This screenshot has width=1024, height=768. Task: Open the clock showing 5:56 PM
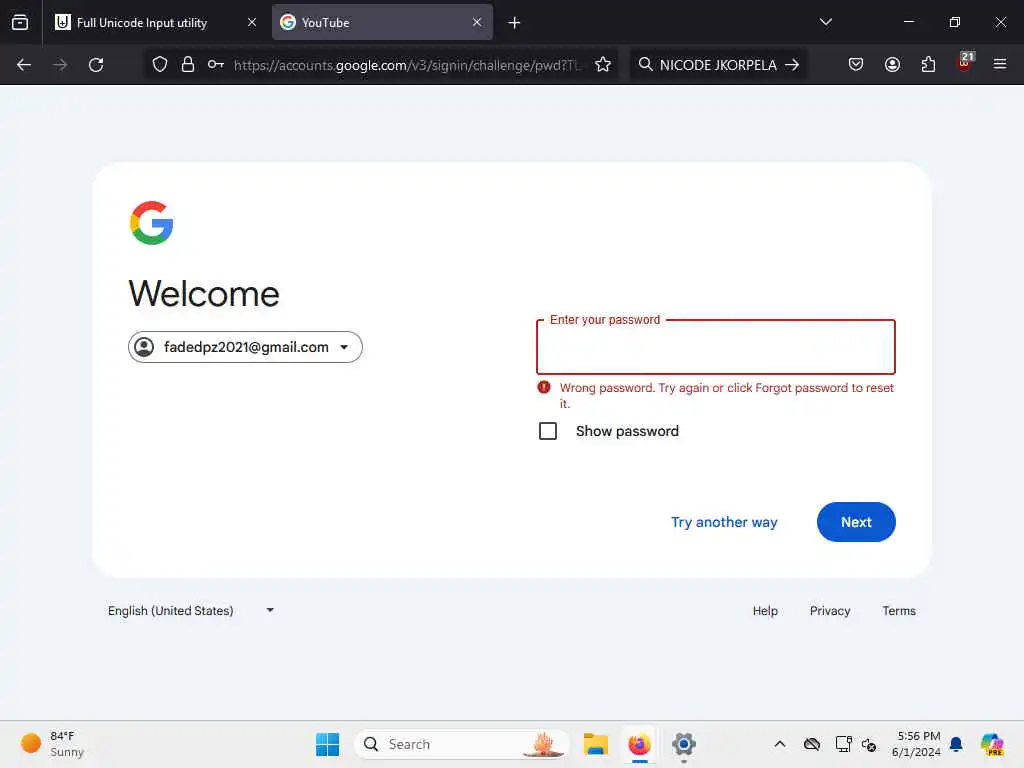click(x=916, y=744)
